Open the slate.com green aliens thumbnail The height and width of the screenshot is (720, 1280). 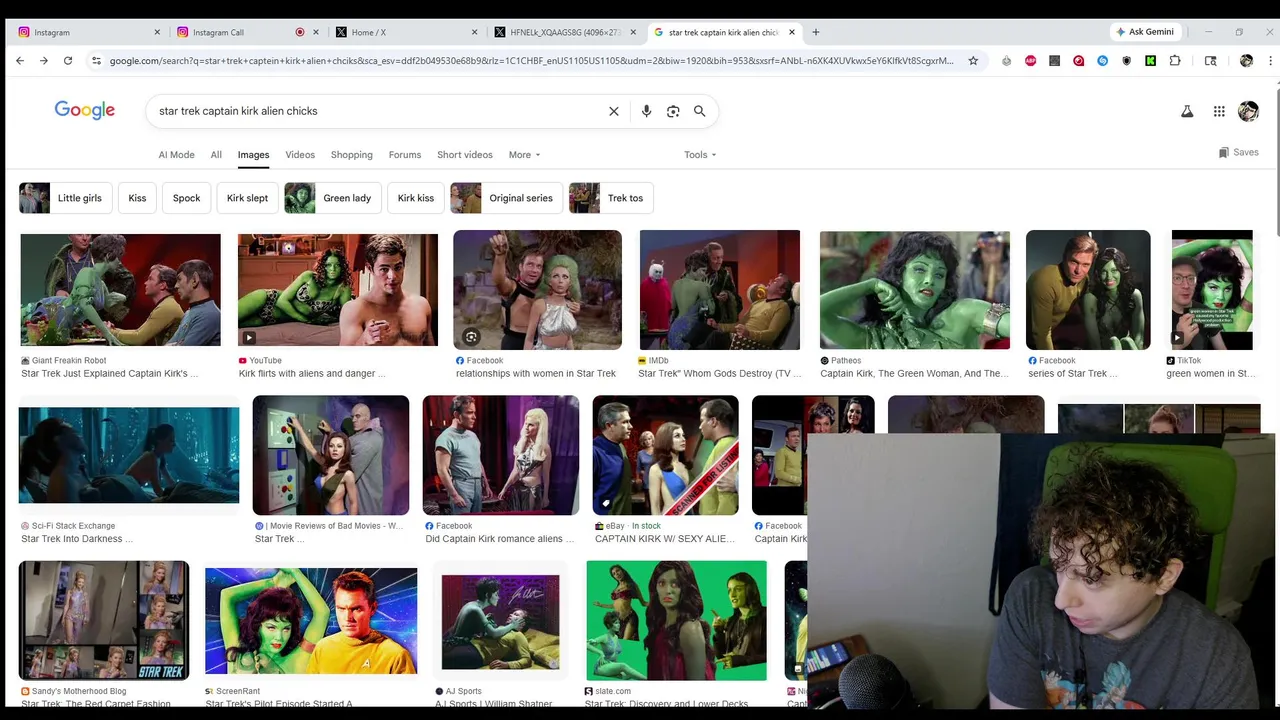click(677, 620)
